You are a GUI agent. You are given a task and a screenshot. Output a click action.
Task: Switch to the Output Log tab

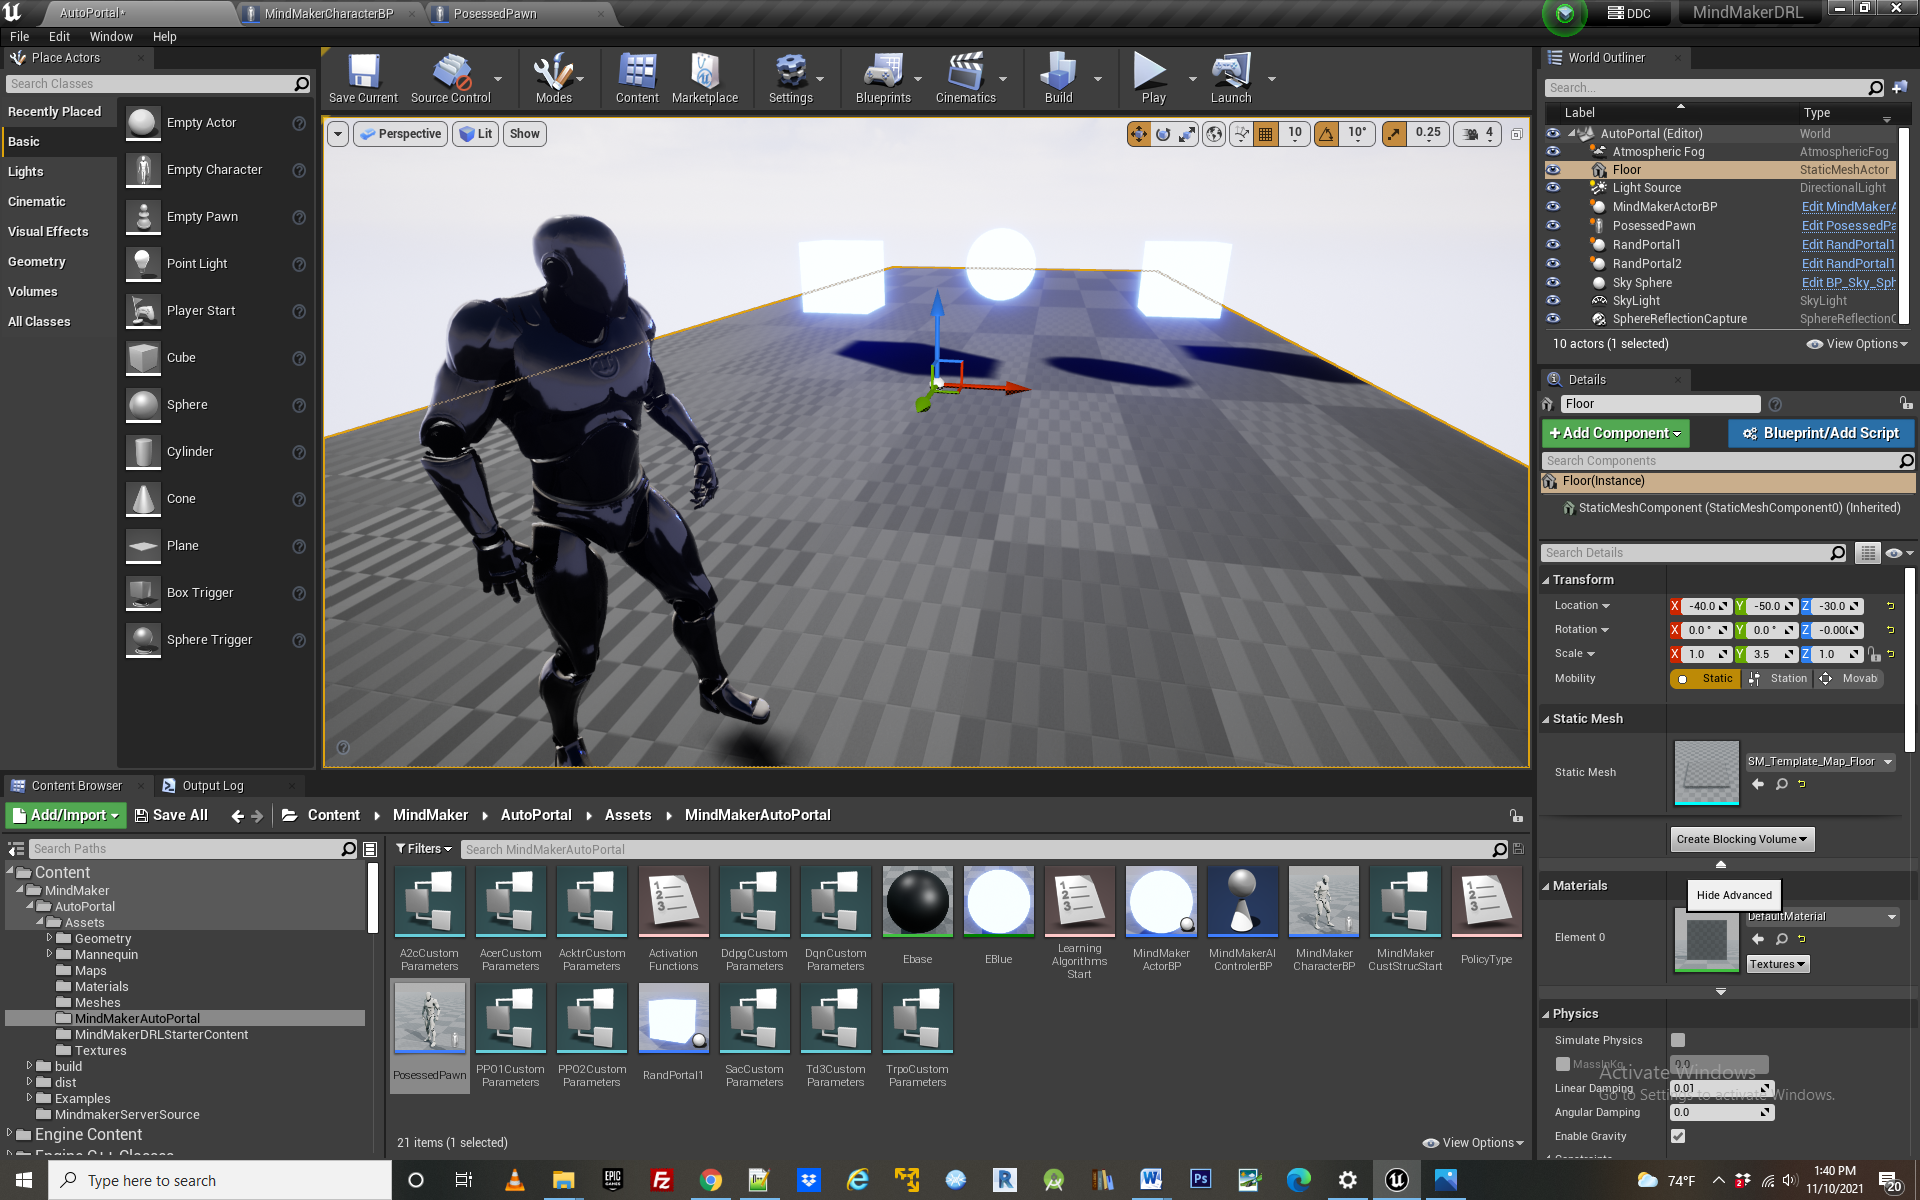click(212, 786)
